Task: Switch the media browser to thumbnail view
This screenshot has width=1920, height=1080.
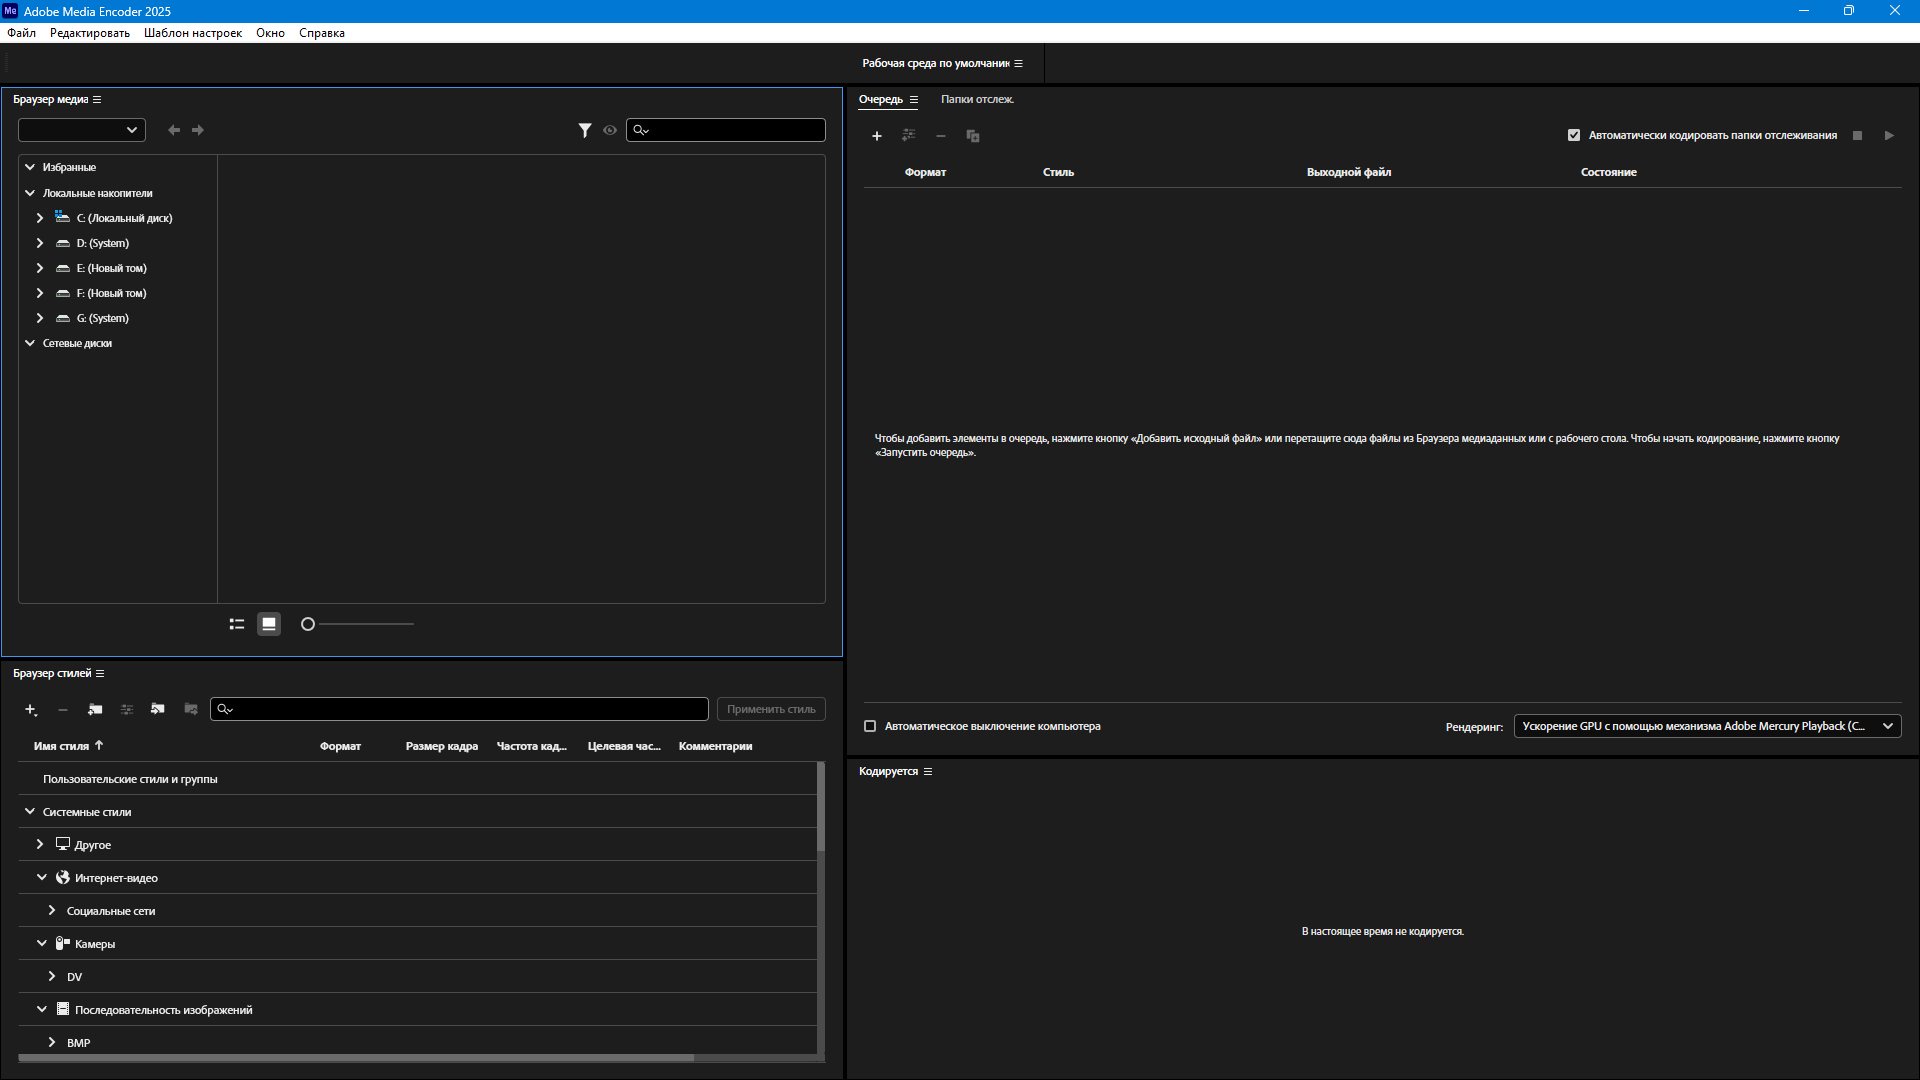Action: 269,624
